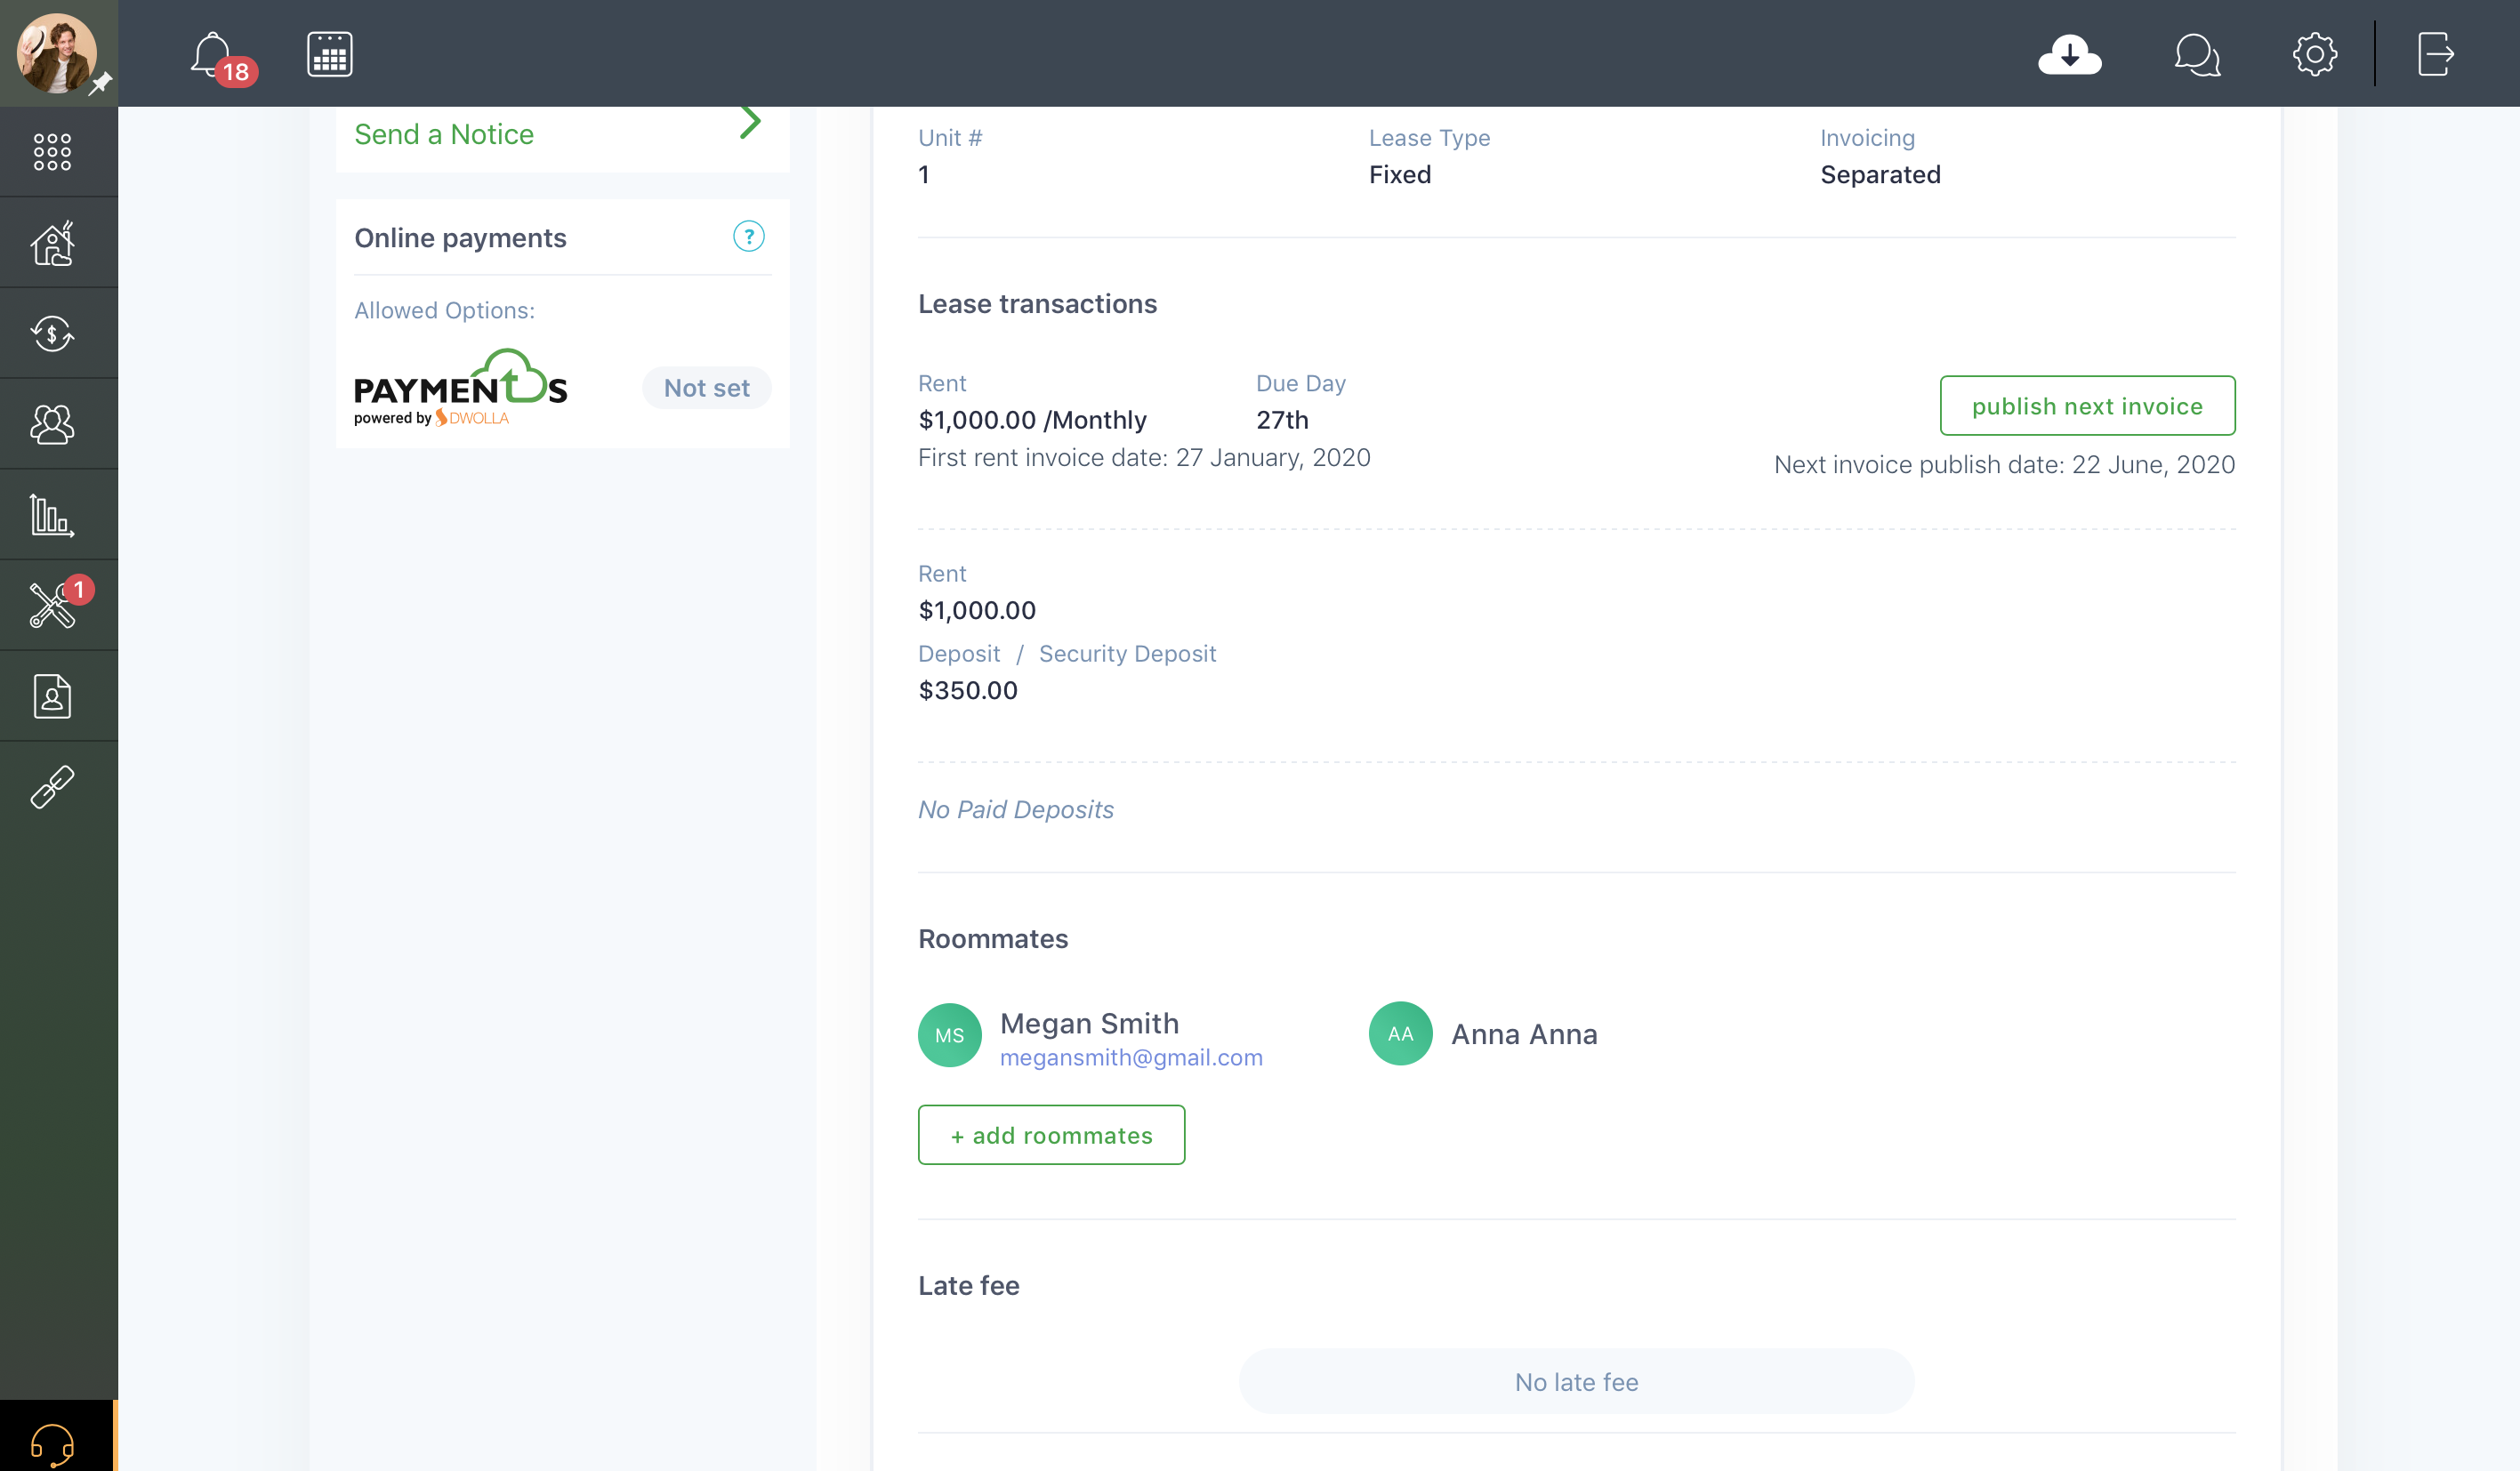Click the Lease transactions heading

tap(1037, 304)
